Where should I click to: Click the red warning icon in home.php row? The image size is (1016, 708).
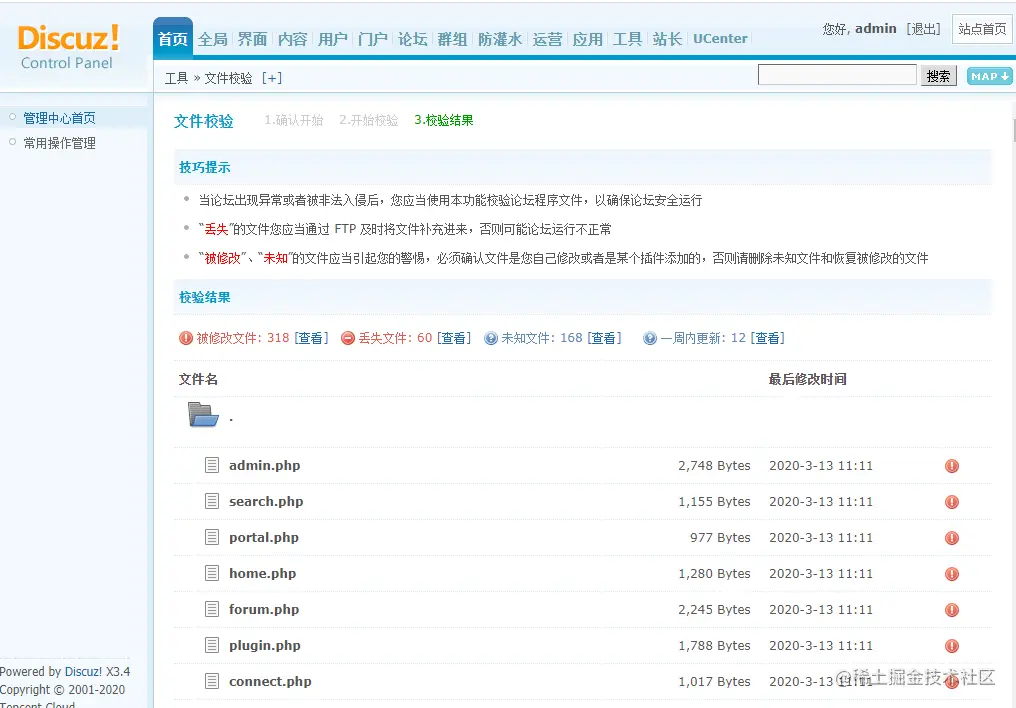951,574
